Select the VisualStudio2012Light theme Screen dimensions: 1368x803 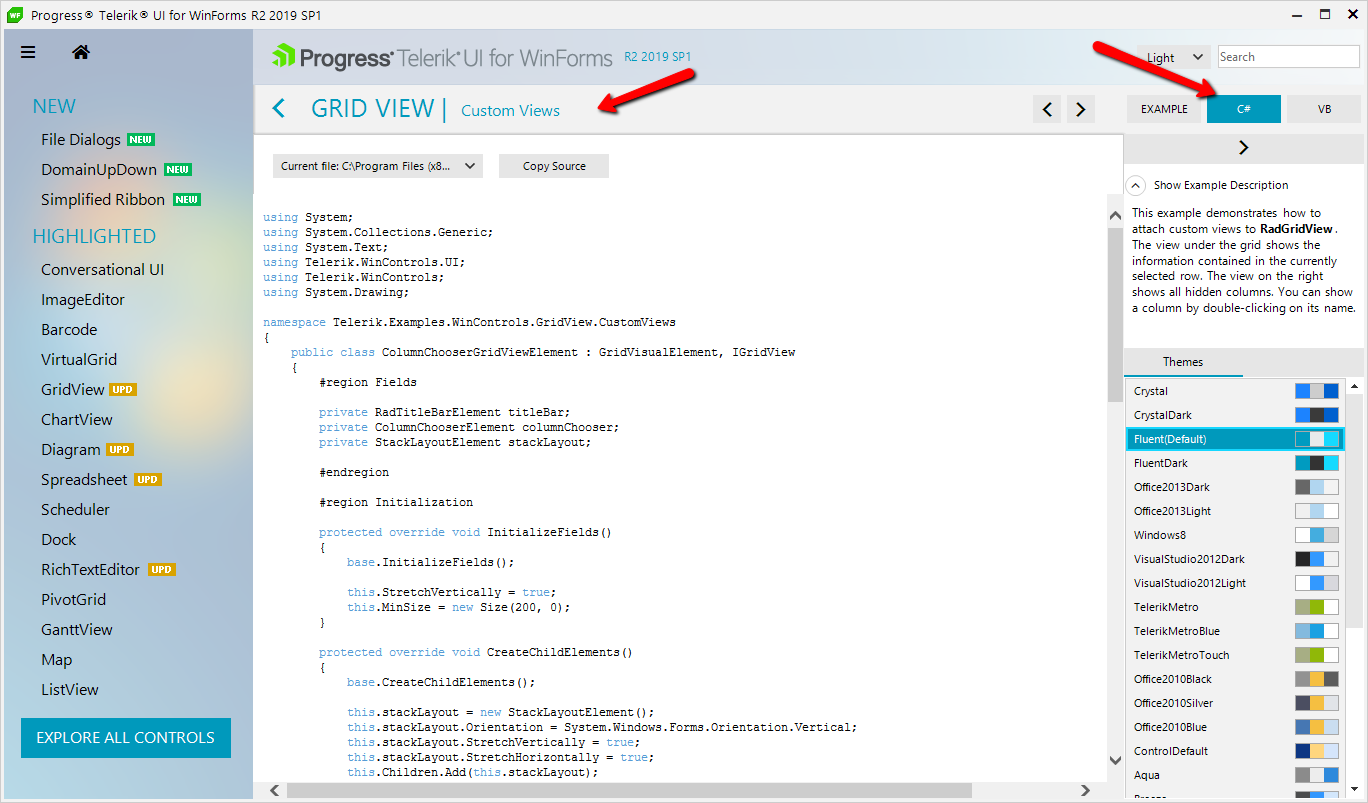click(x=1236, y=583)
